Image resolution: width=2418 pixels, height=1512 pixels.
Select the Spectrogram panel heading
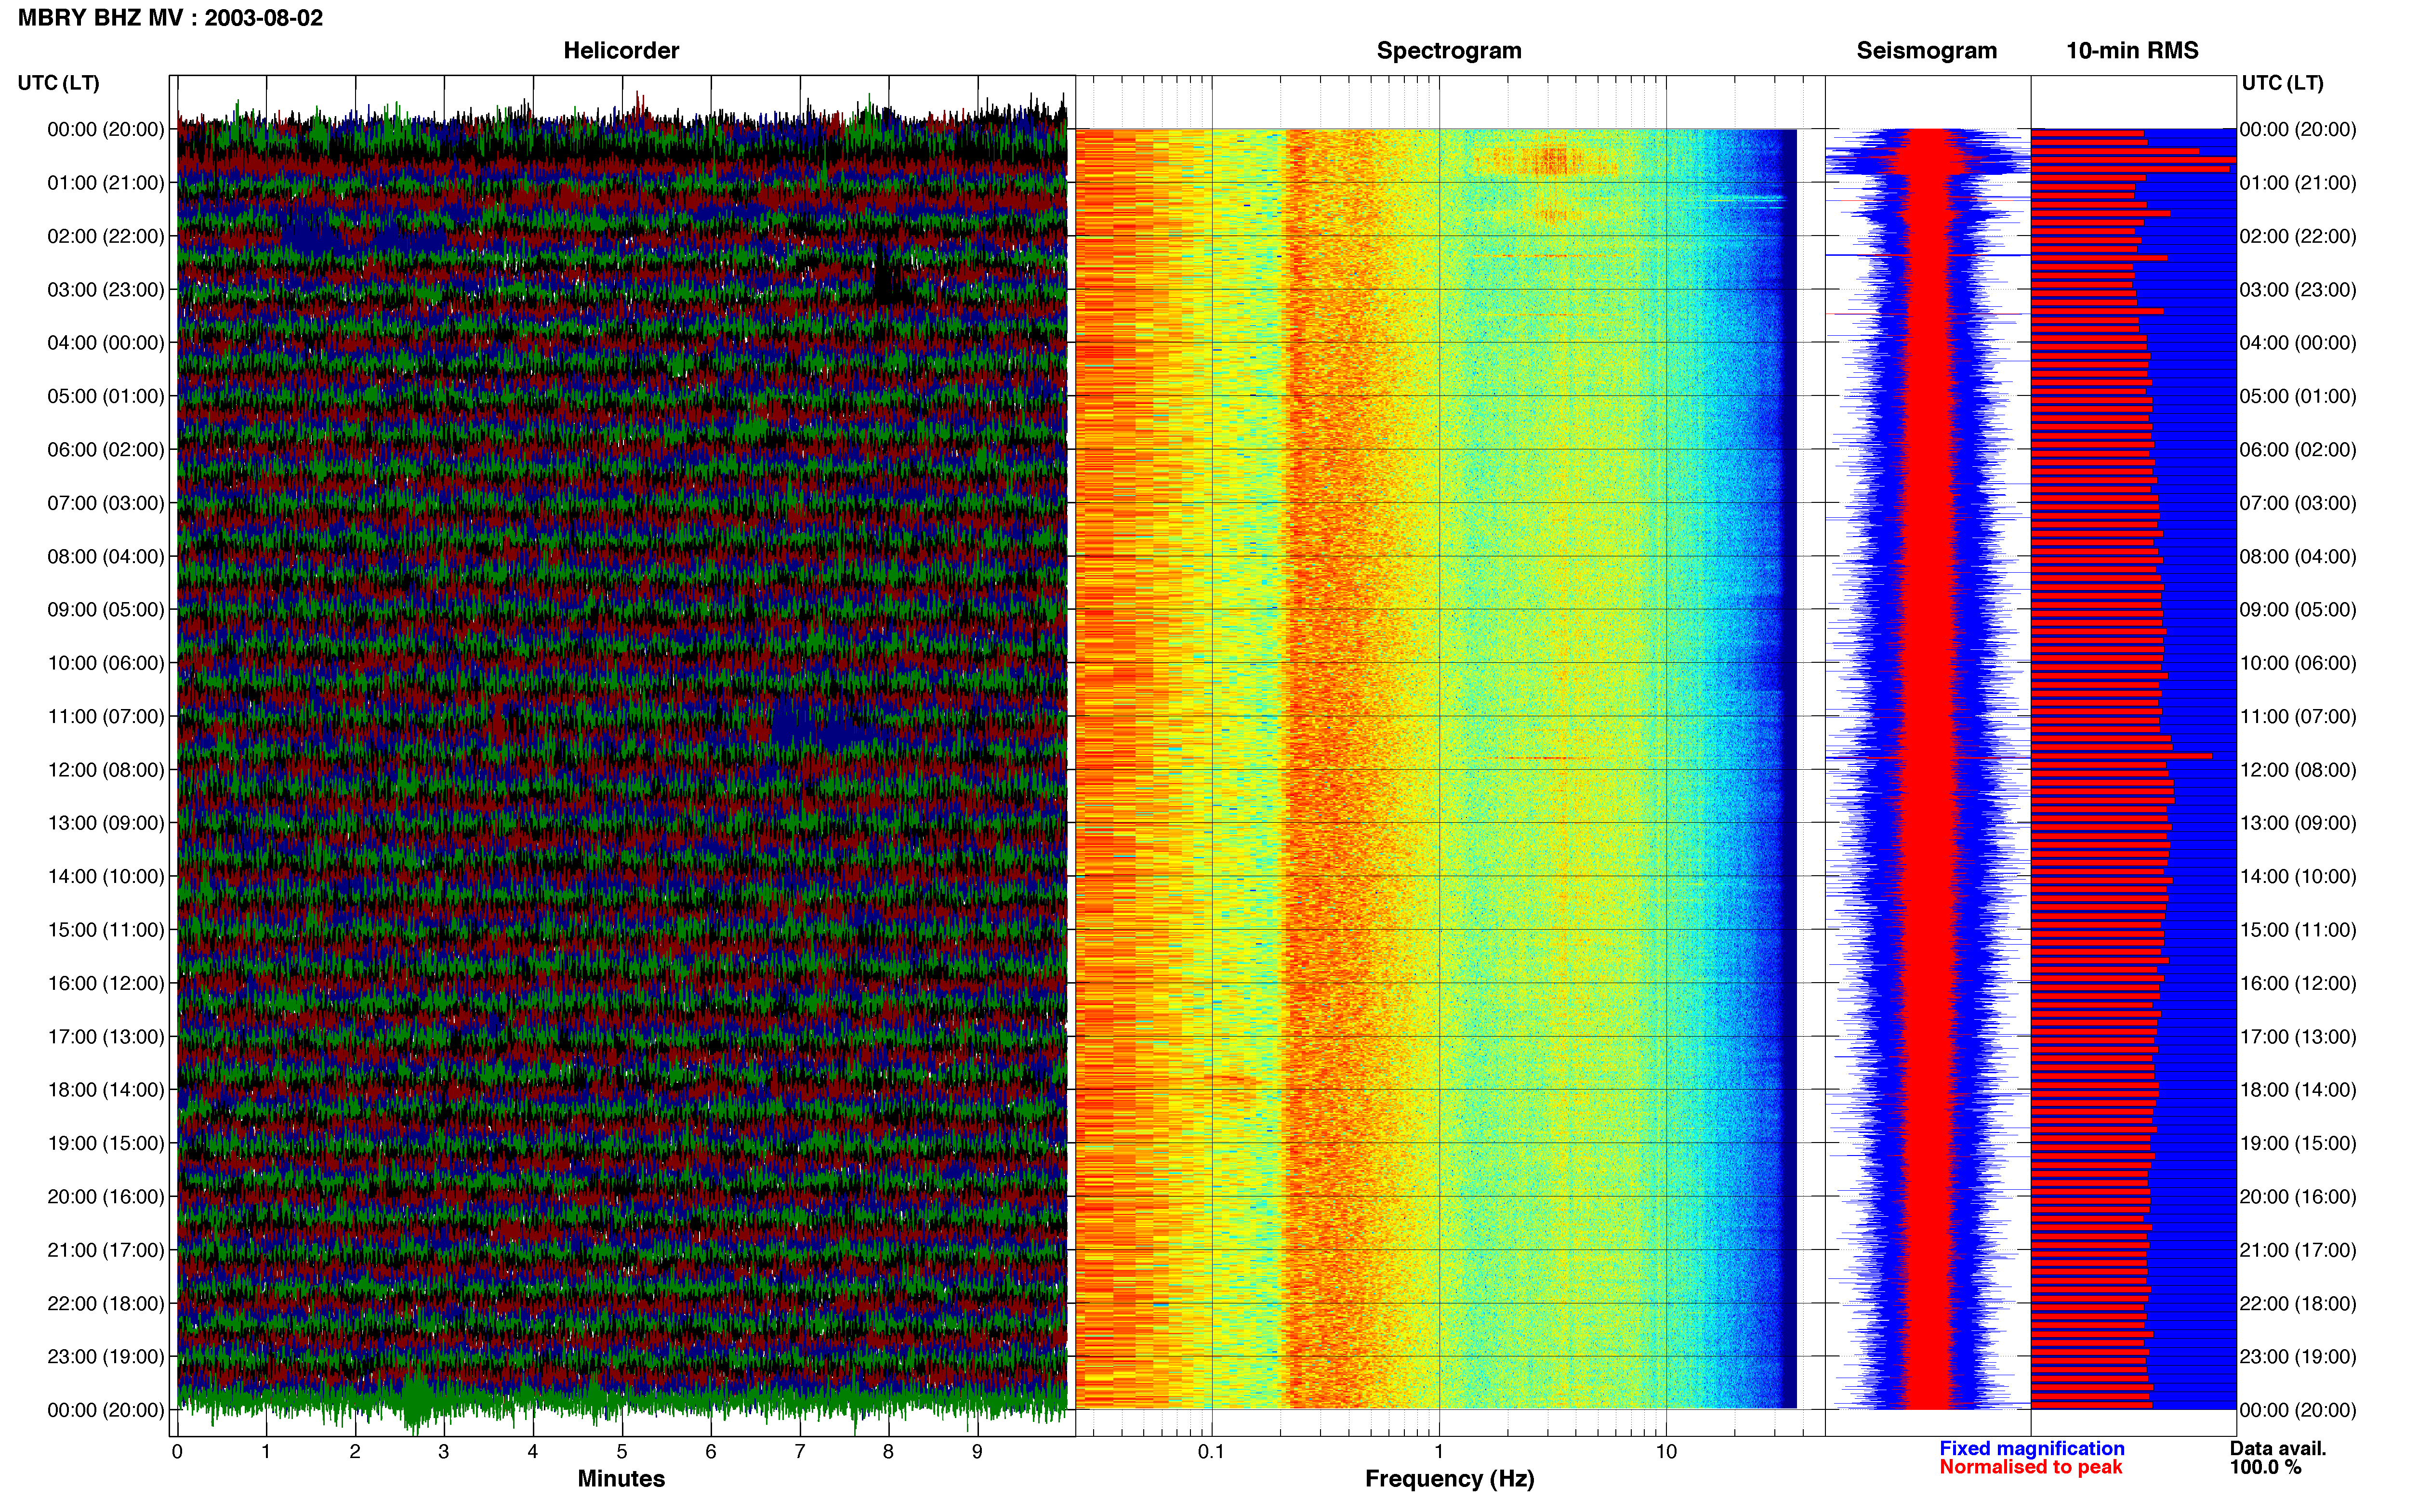(x=1449, y=50)
